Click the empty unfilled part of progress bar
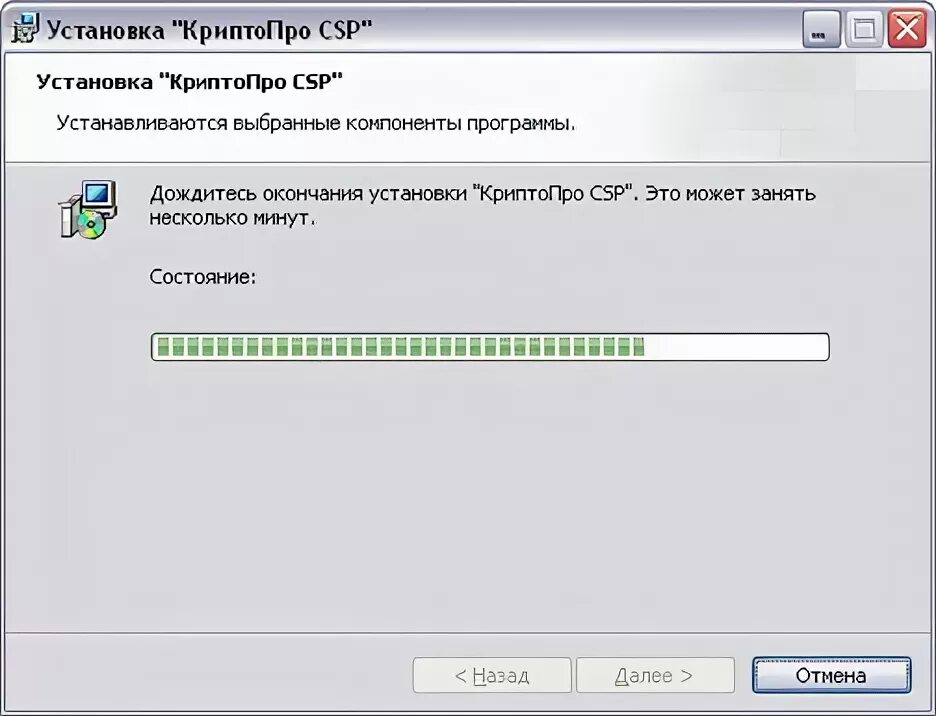The image size is (936, 716). (735, 346)
